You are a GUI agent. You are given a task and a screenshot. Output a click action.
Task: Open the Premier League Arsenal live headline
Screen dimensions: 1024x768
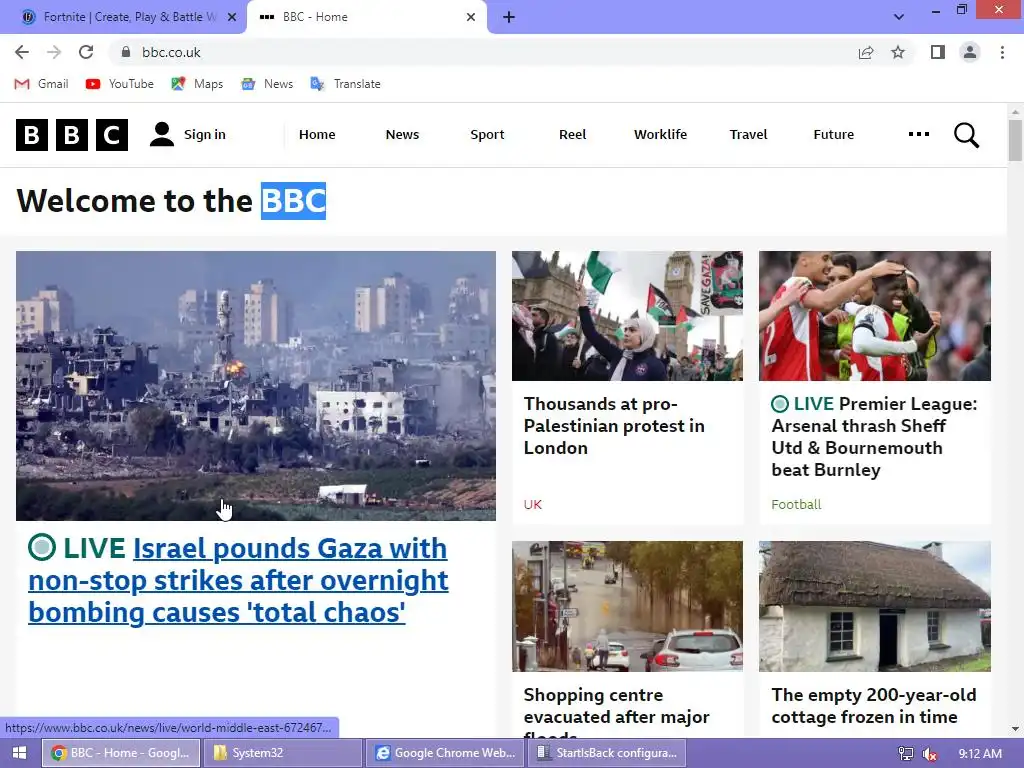[874, 437]
